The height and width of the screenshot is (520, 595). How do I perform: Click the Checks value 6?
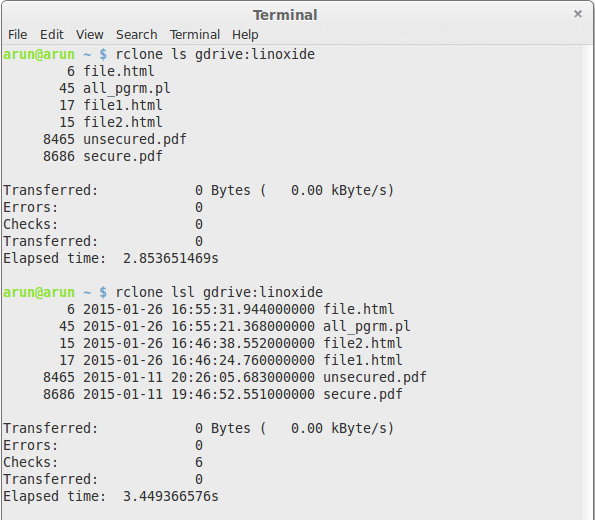click(x=199, y=462)
